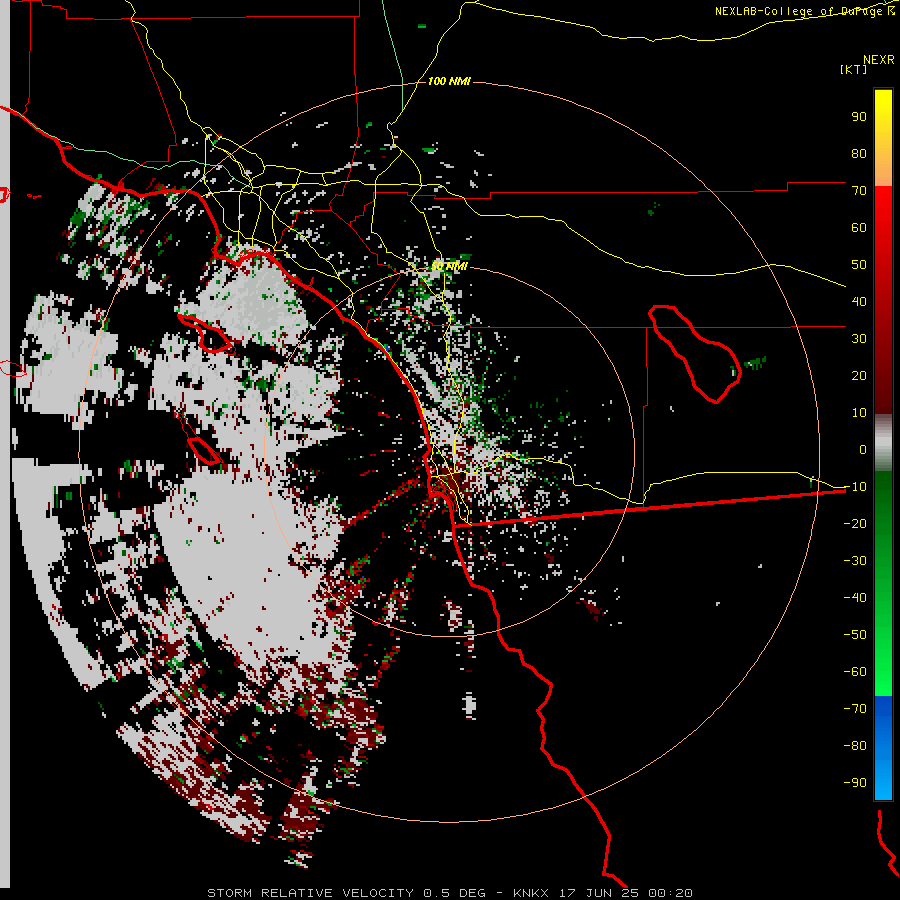Click the positive 50 scale value
This screenshot has height=900, width=900.
click(859, 265)
